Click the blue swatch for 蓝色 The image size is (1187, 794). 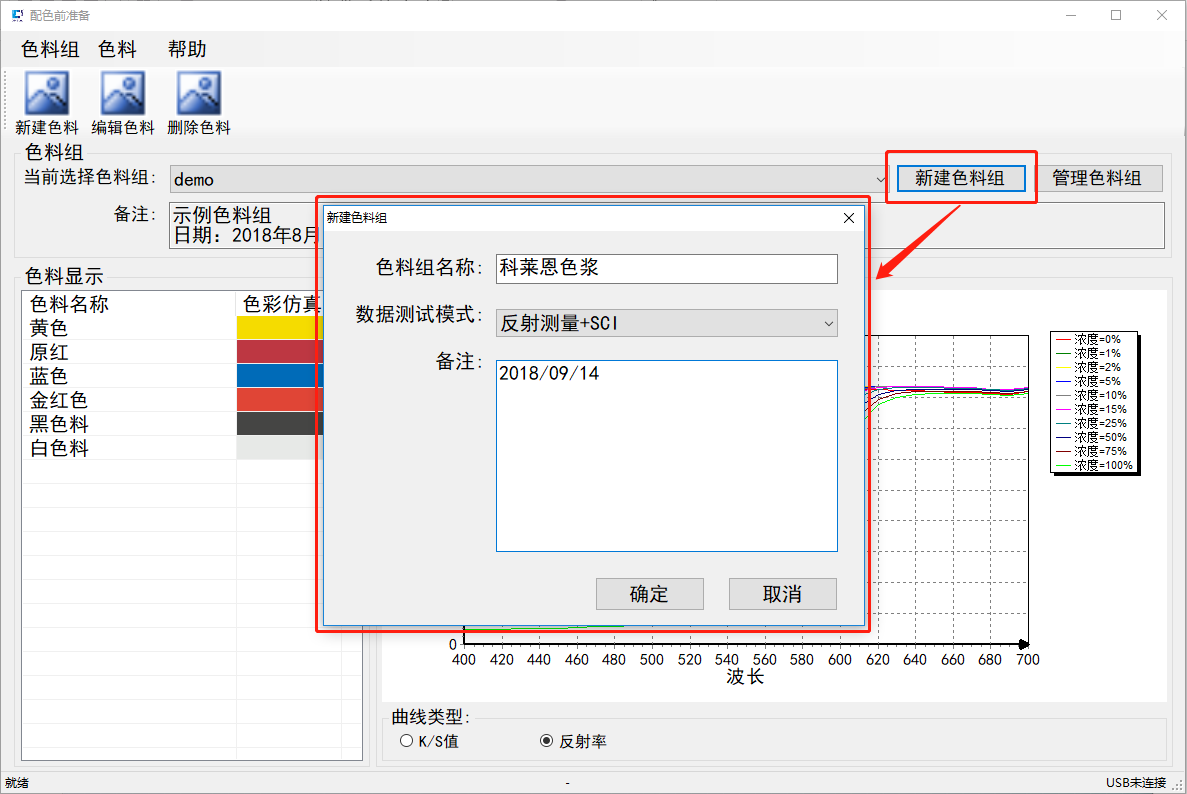pos(277,376)
